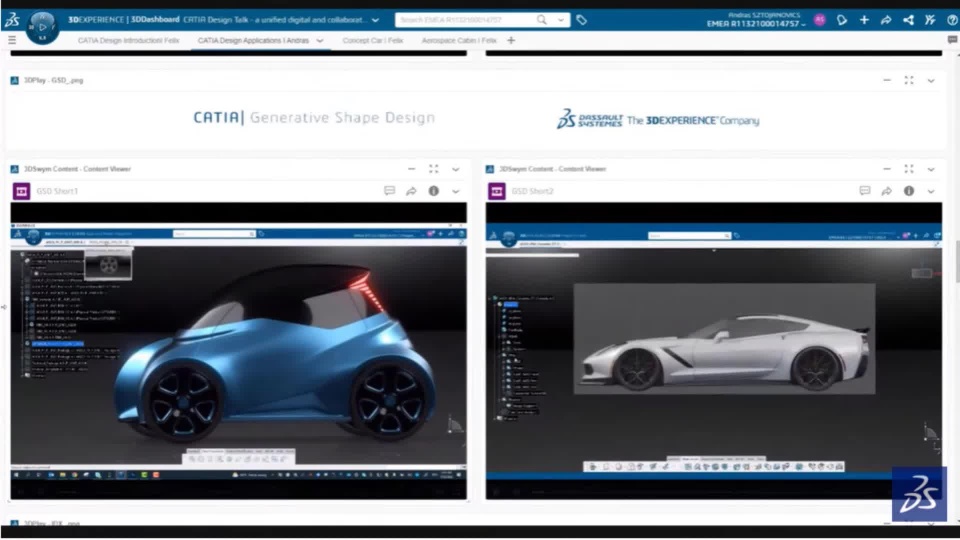The height and width of the screenshot is (540, 960).
Task: Open the chat panel icon at right edge
Action: 952,40
